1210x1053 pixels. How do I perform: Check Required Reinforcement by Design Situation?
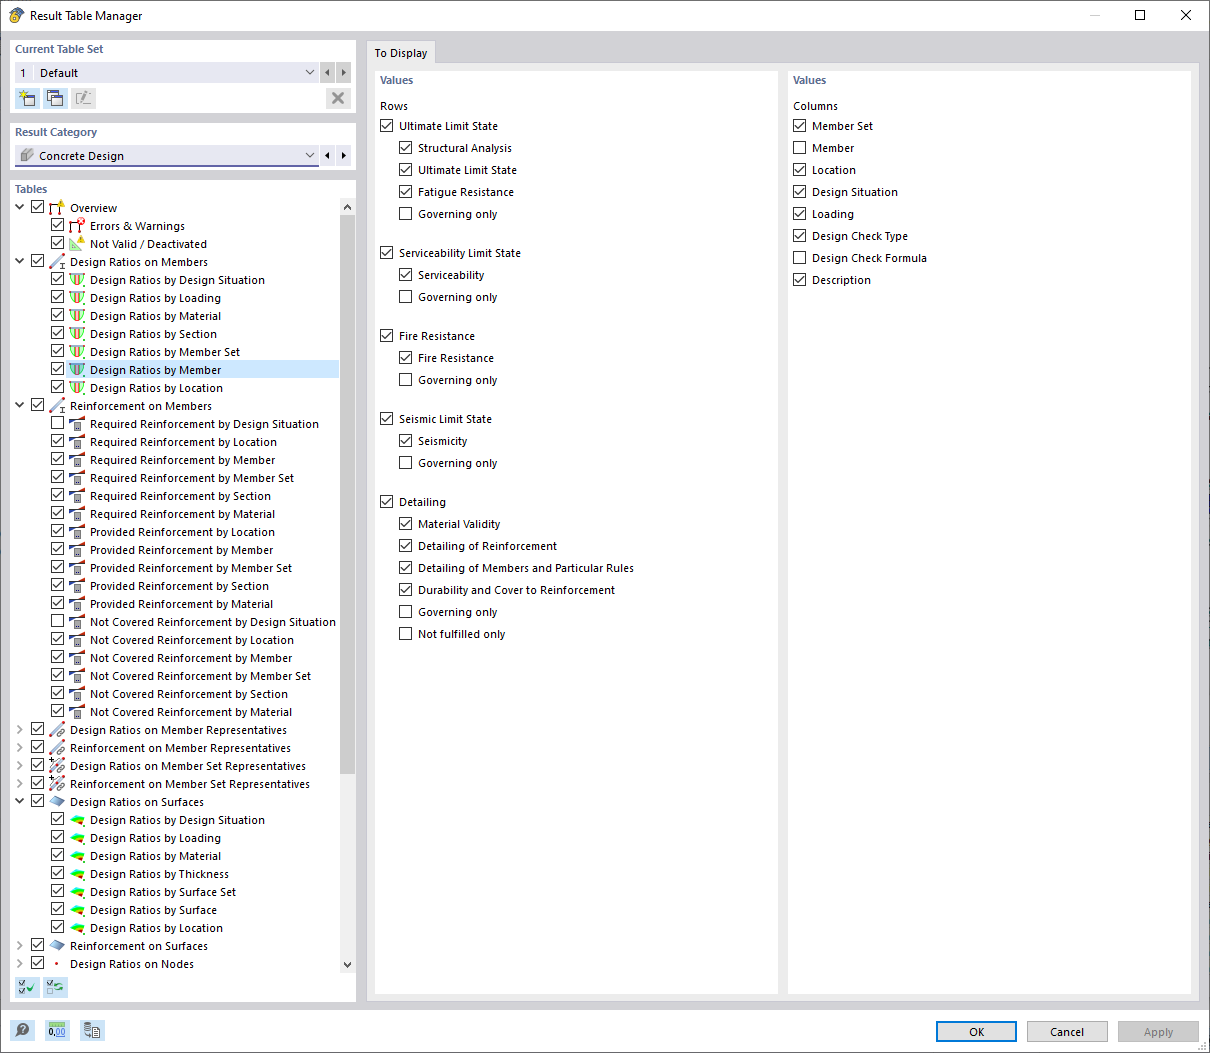58,424
